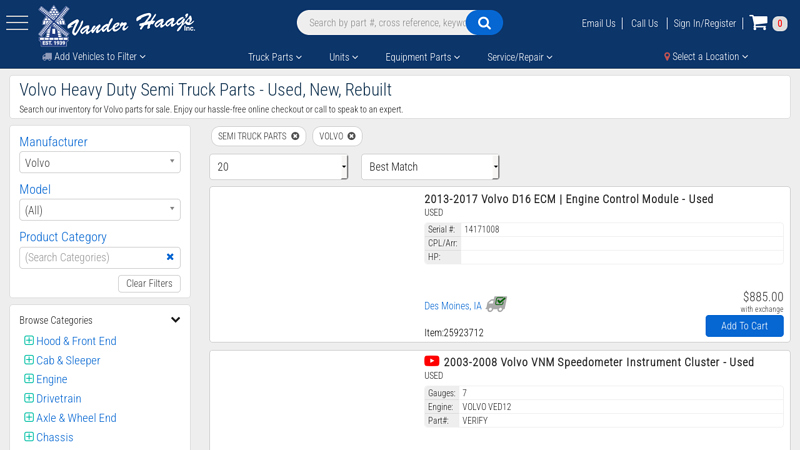Screen dimensions: 800x450
Task: Click the $885.00 price text
Action: 763,297
